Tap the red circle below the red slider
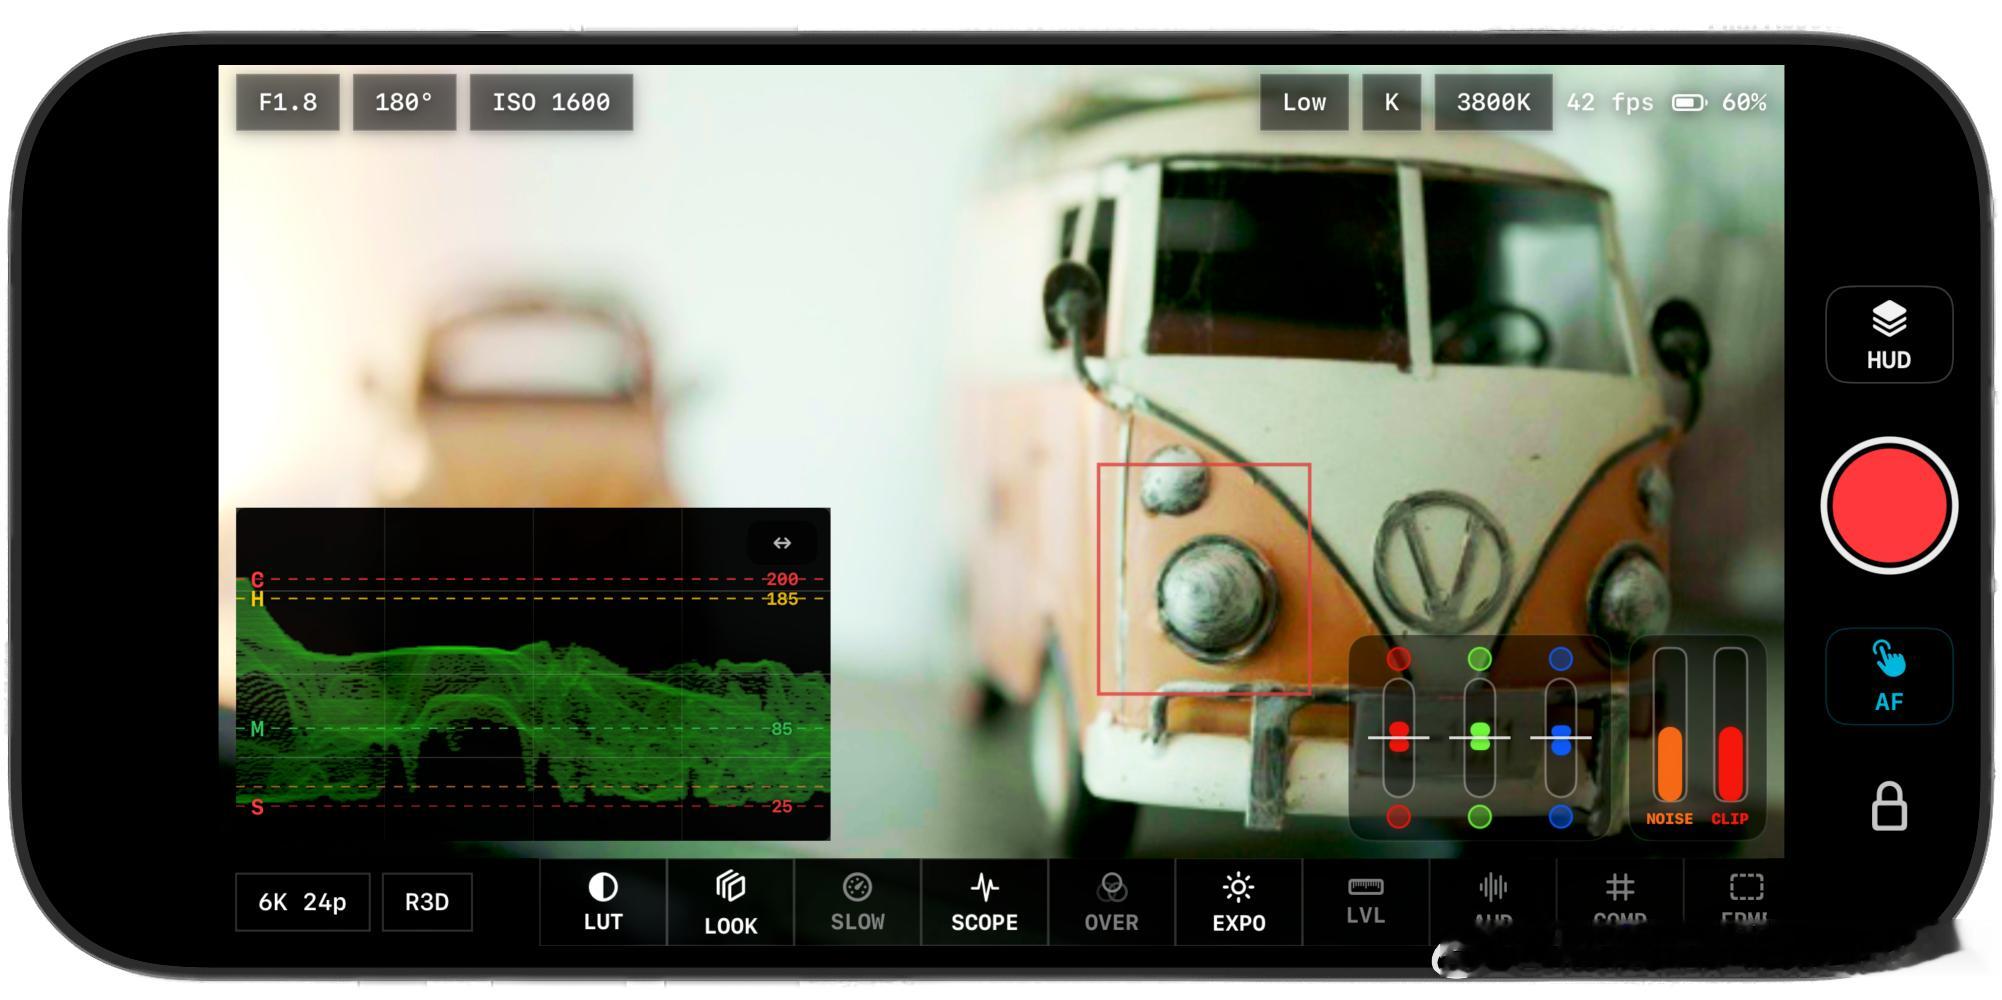Viewport: 2002px width, 1000px height. point(1399,817)
